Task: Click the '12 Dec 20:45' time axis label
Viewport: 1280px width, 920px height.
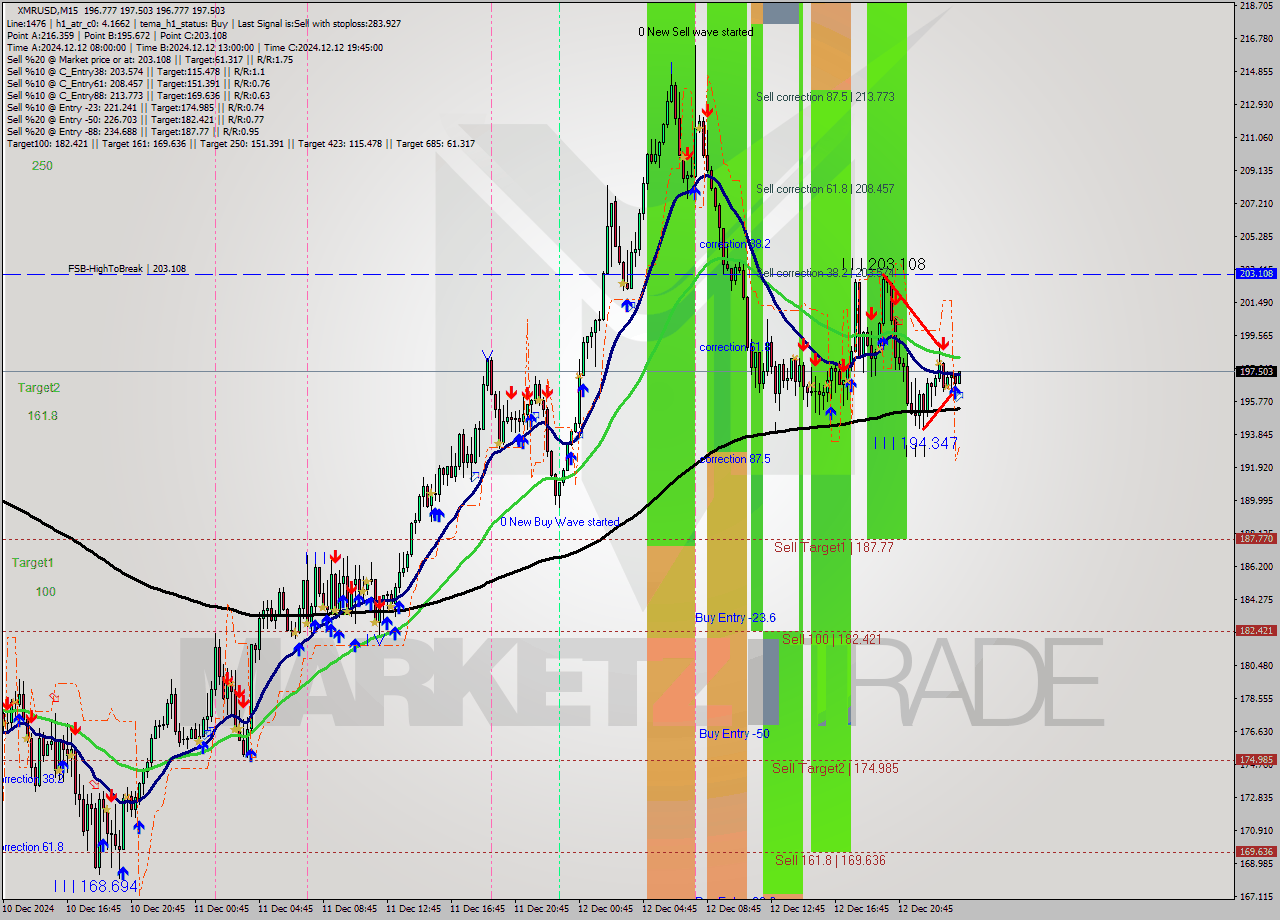Action: (x=927, y=910)
